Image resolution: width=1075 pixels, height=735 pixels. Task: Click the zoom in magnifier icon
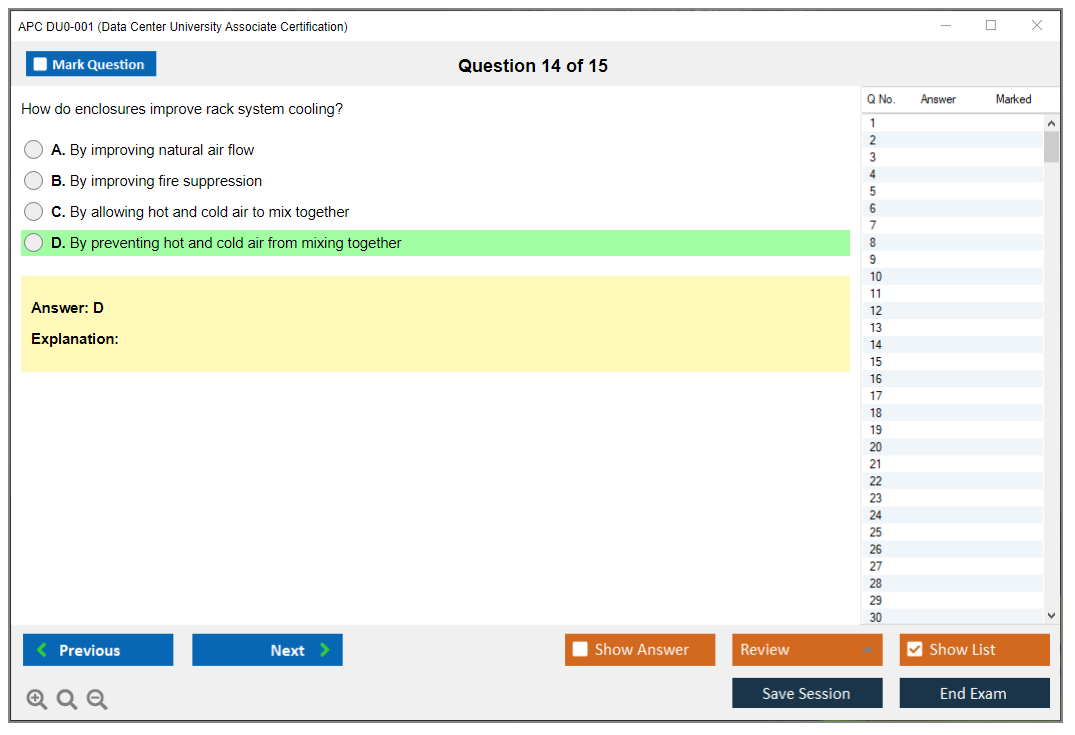tap(37, 700)
